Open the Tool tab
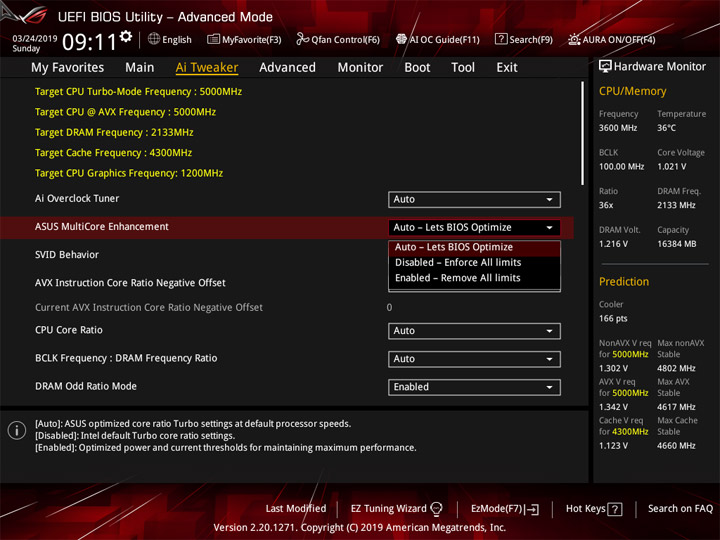Screen dimensions: 720x540 (463, 68)
